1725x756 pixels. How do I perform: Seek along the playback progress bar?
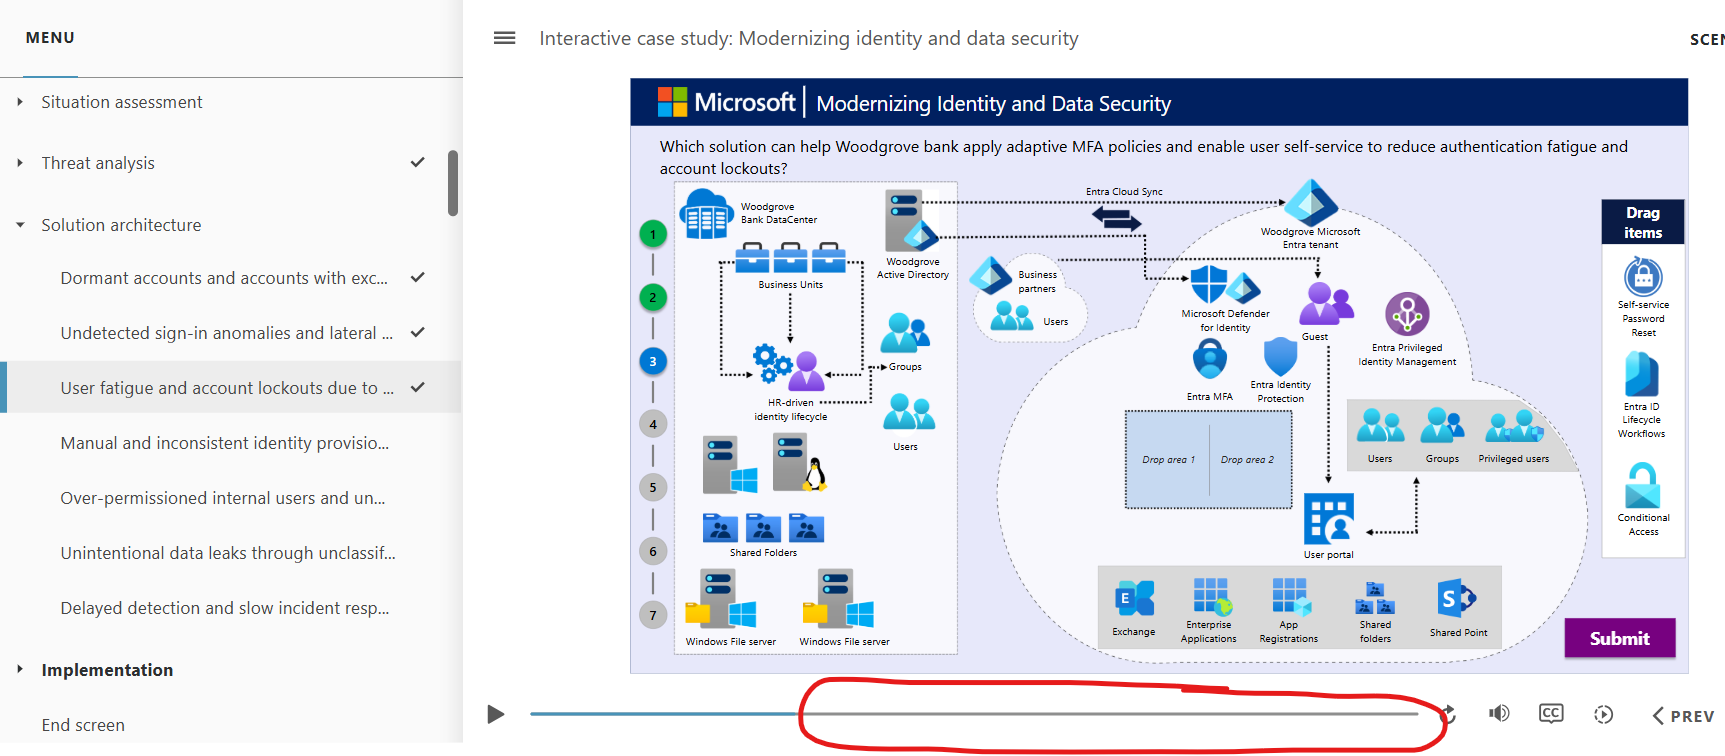(x=974, y=714)
